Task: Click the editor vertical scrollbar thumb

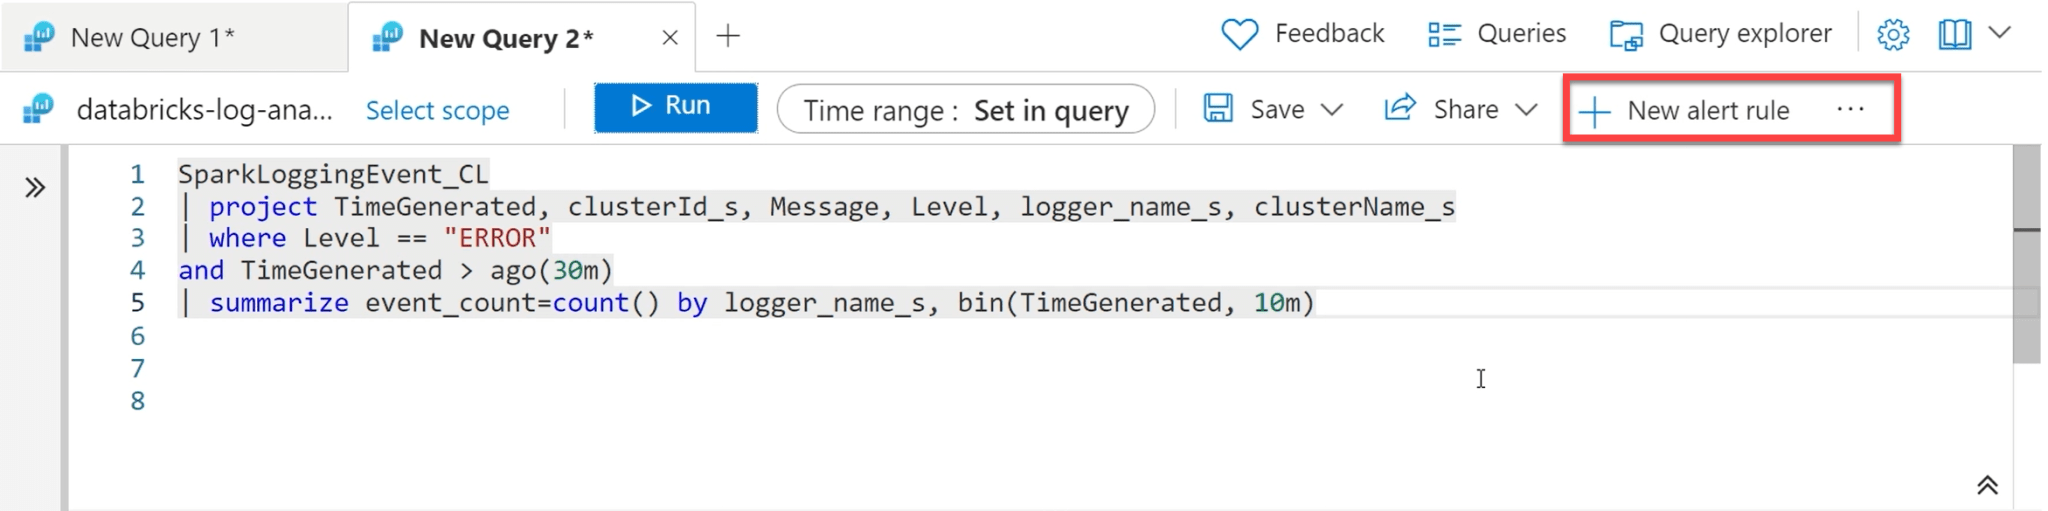Action: tap(2026, 254)
